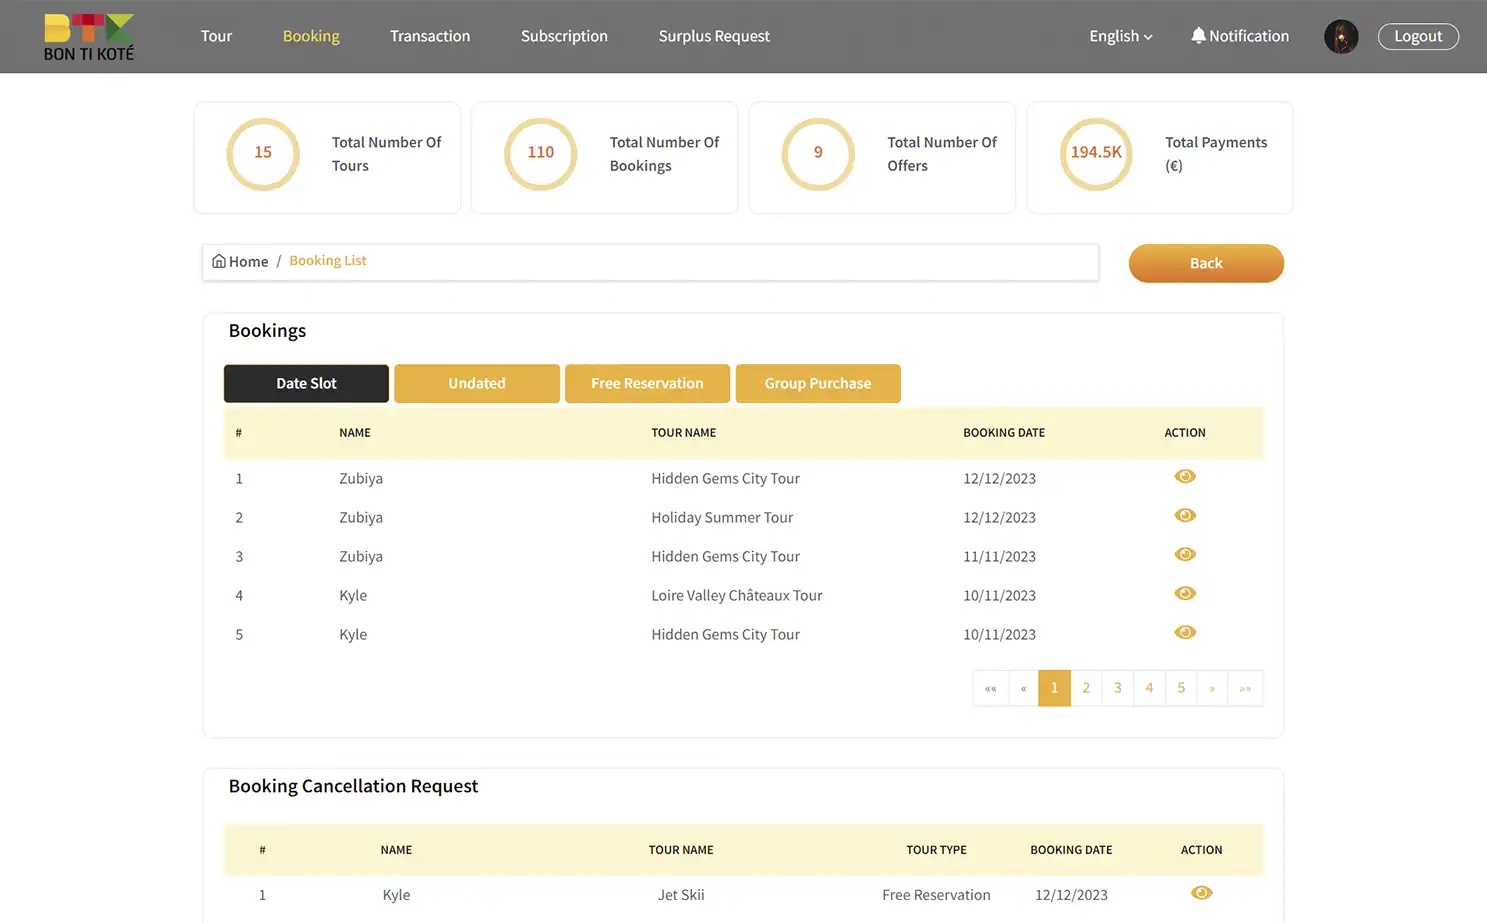View Zubiya's Hidden Gems City Tour booking
The image size is (1487, 923).
click(x=1185, y=477)
